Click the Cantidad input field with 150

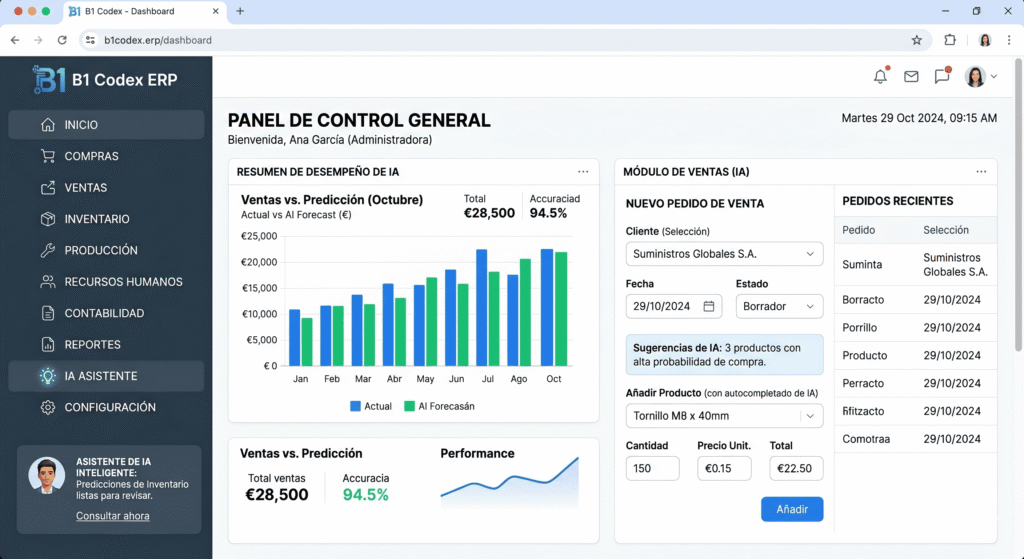click(652, 468)
